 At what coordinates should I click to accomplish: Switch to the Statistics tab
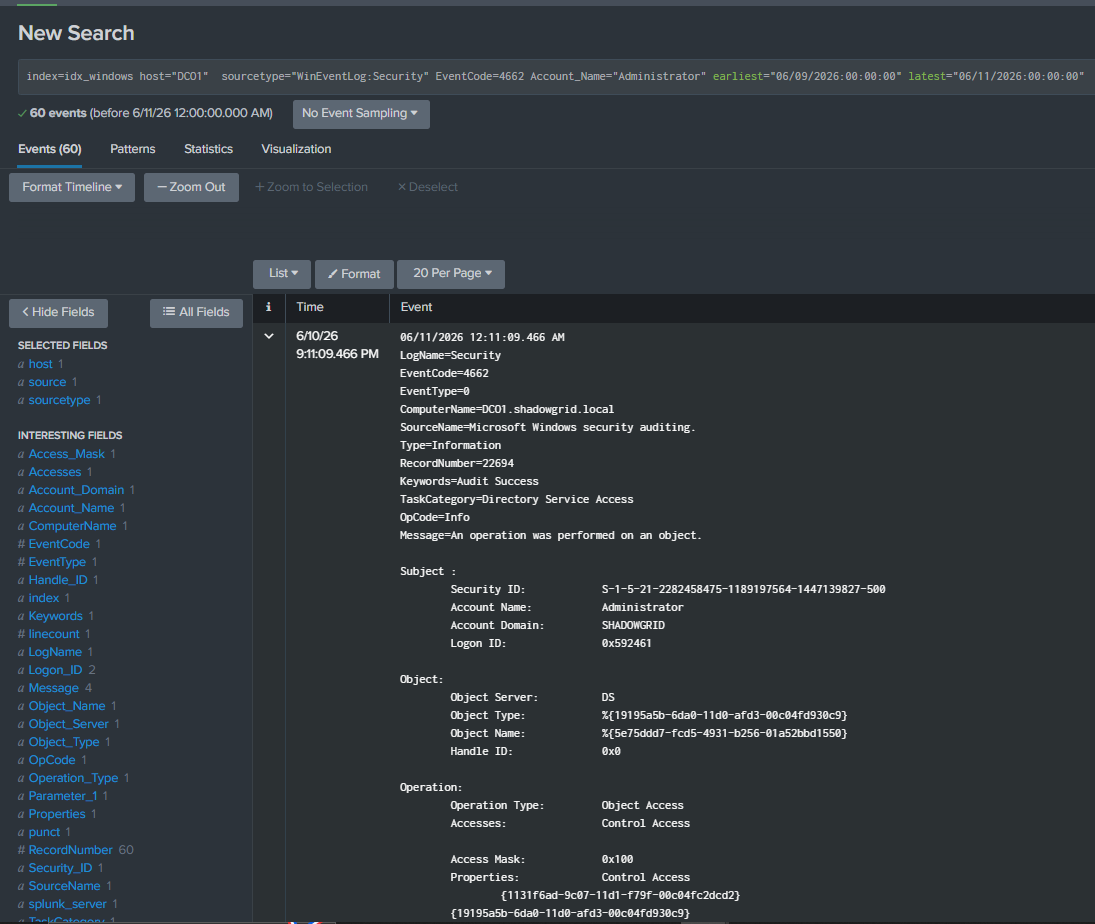tap(208, 149)
